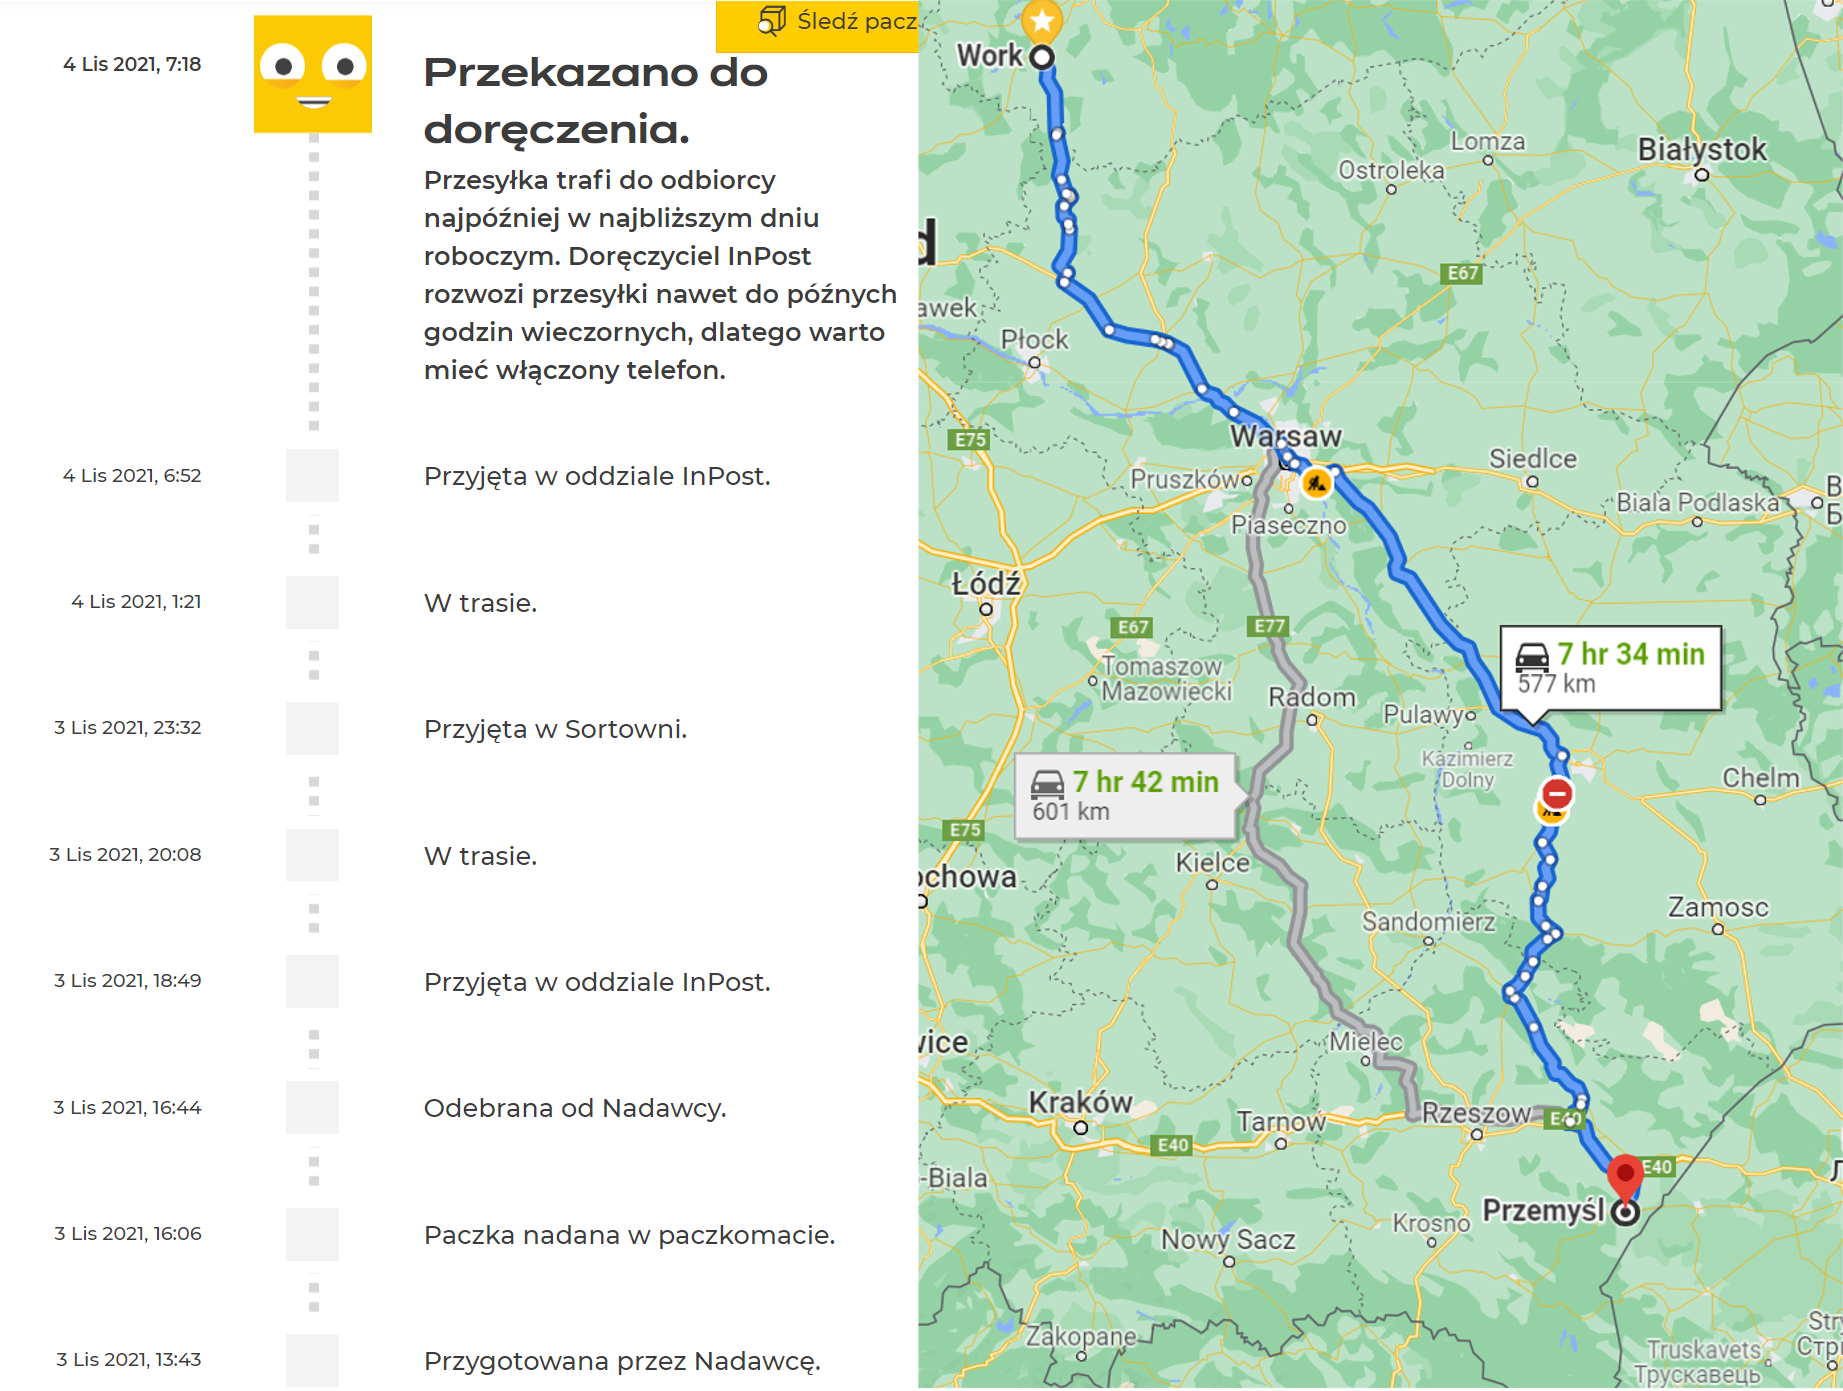Screen dimensions: 1843x1391
Task: Click the Pruszków city label
Action: (x=1185, y=479)
